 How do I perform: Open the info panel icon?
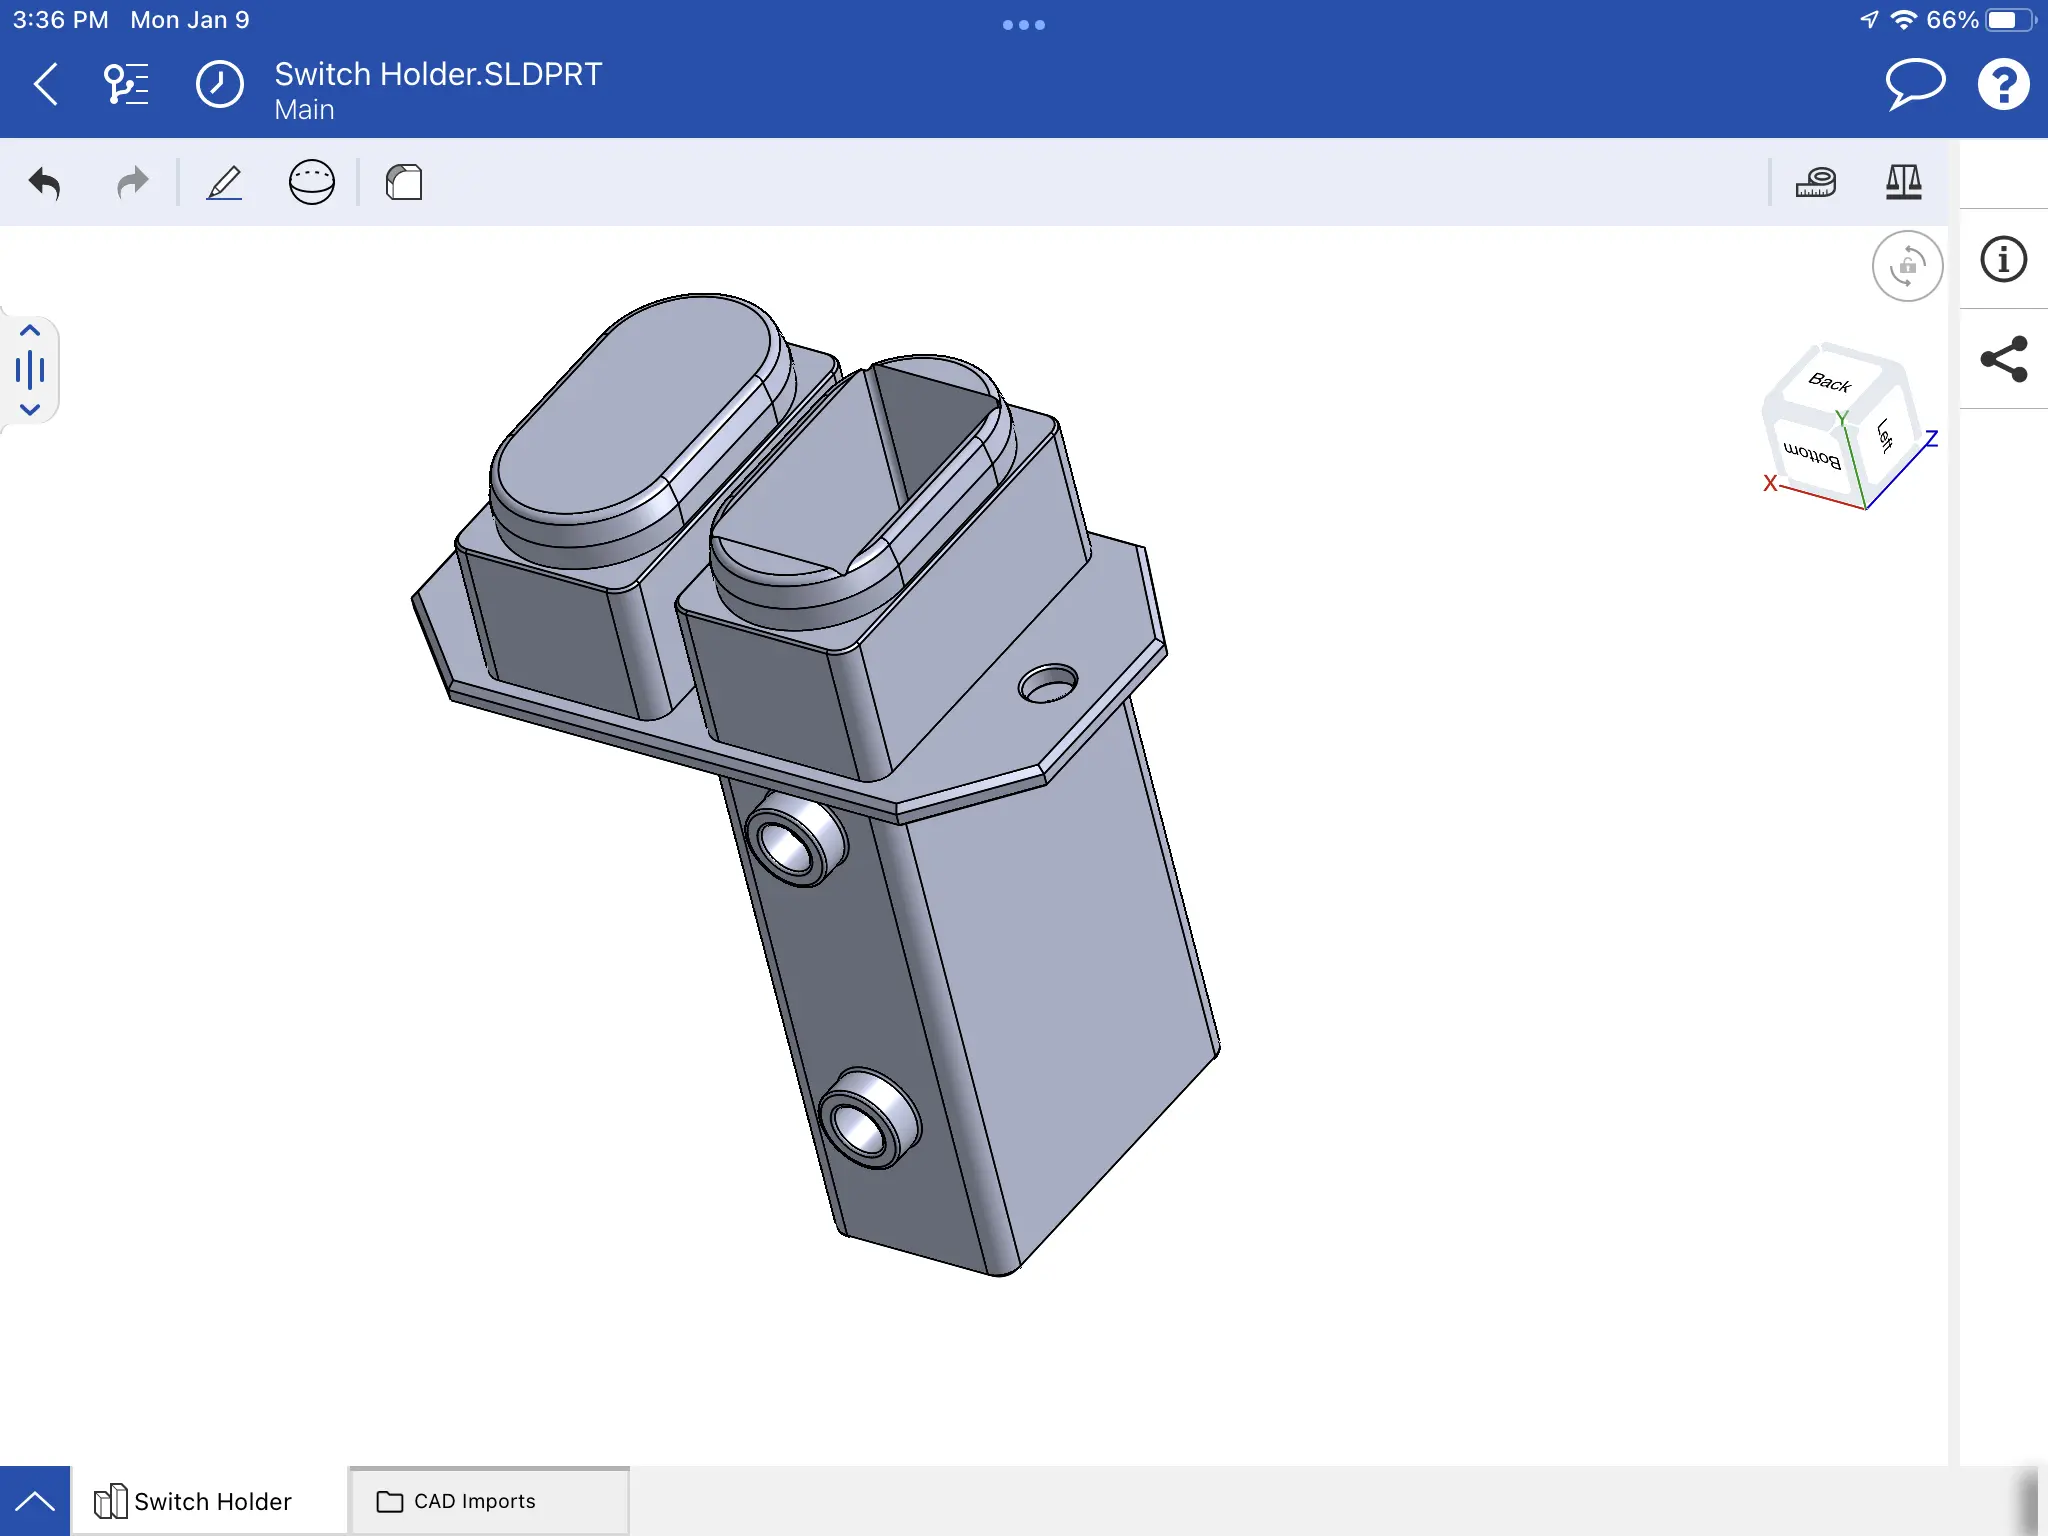[2004, 260]
